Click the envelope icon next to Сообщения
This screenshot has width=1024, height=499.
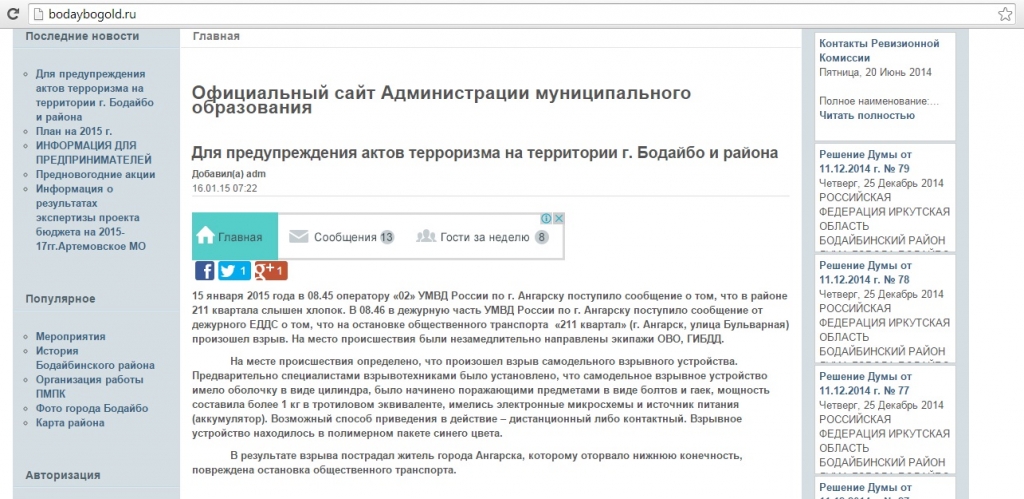[x=298, y=236]
